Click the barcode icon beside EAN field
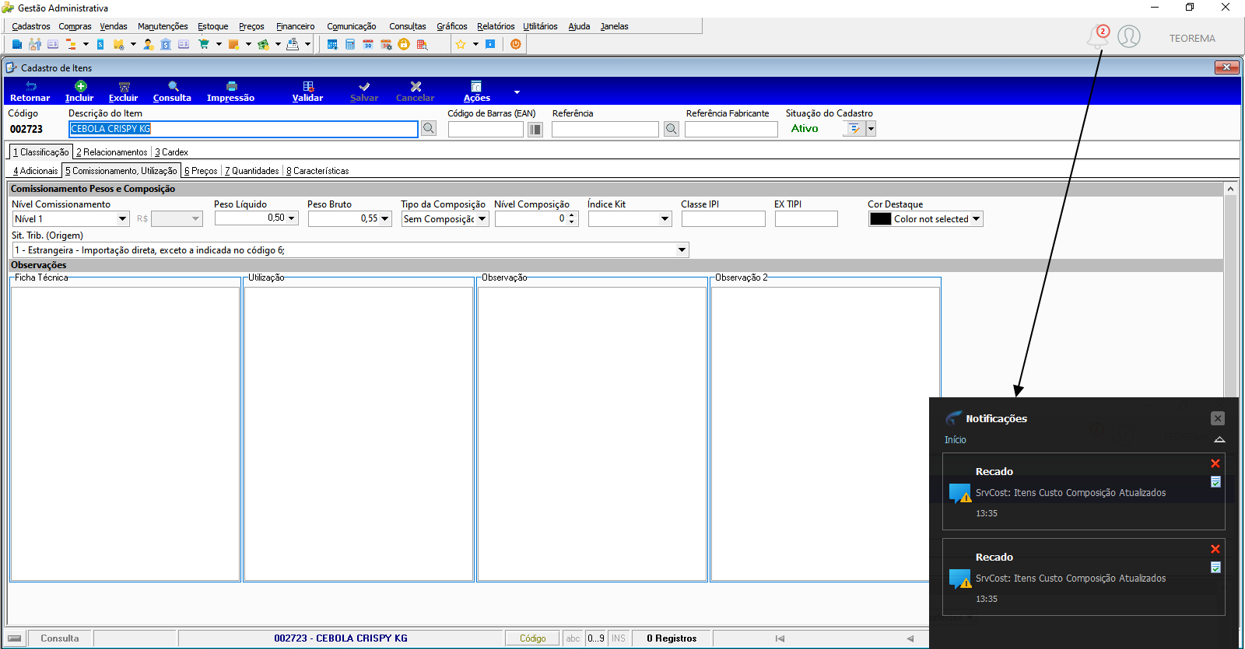 (x=535, y=129)
